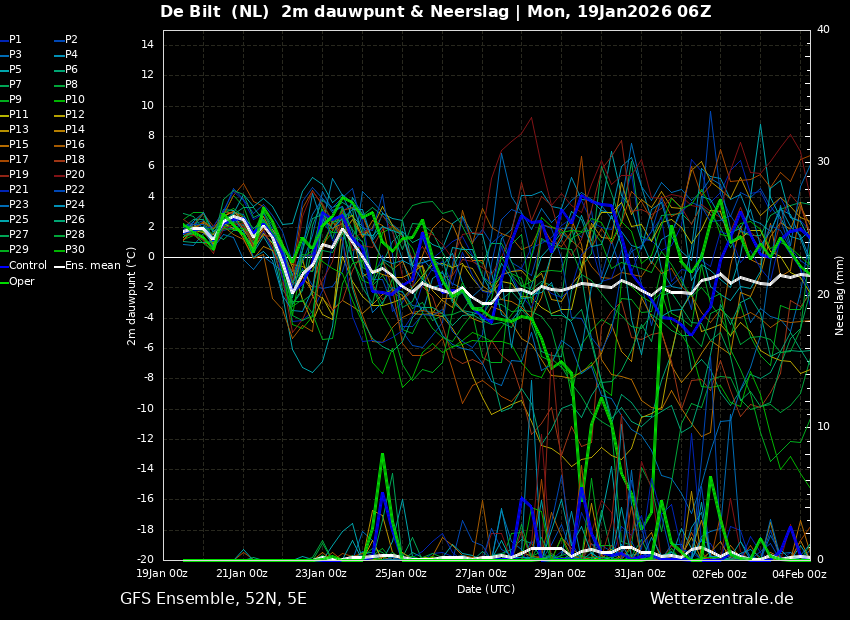
Task: Click the 04Feb 00z date tick label
Action: 798,574
